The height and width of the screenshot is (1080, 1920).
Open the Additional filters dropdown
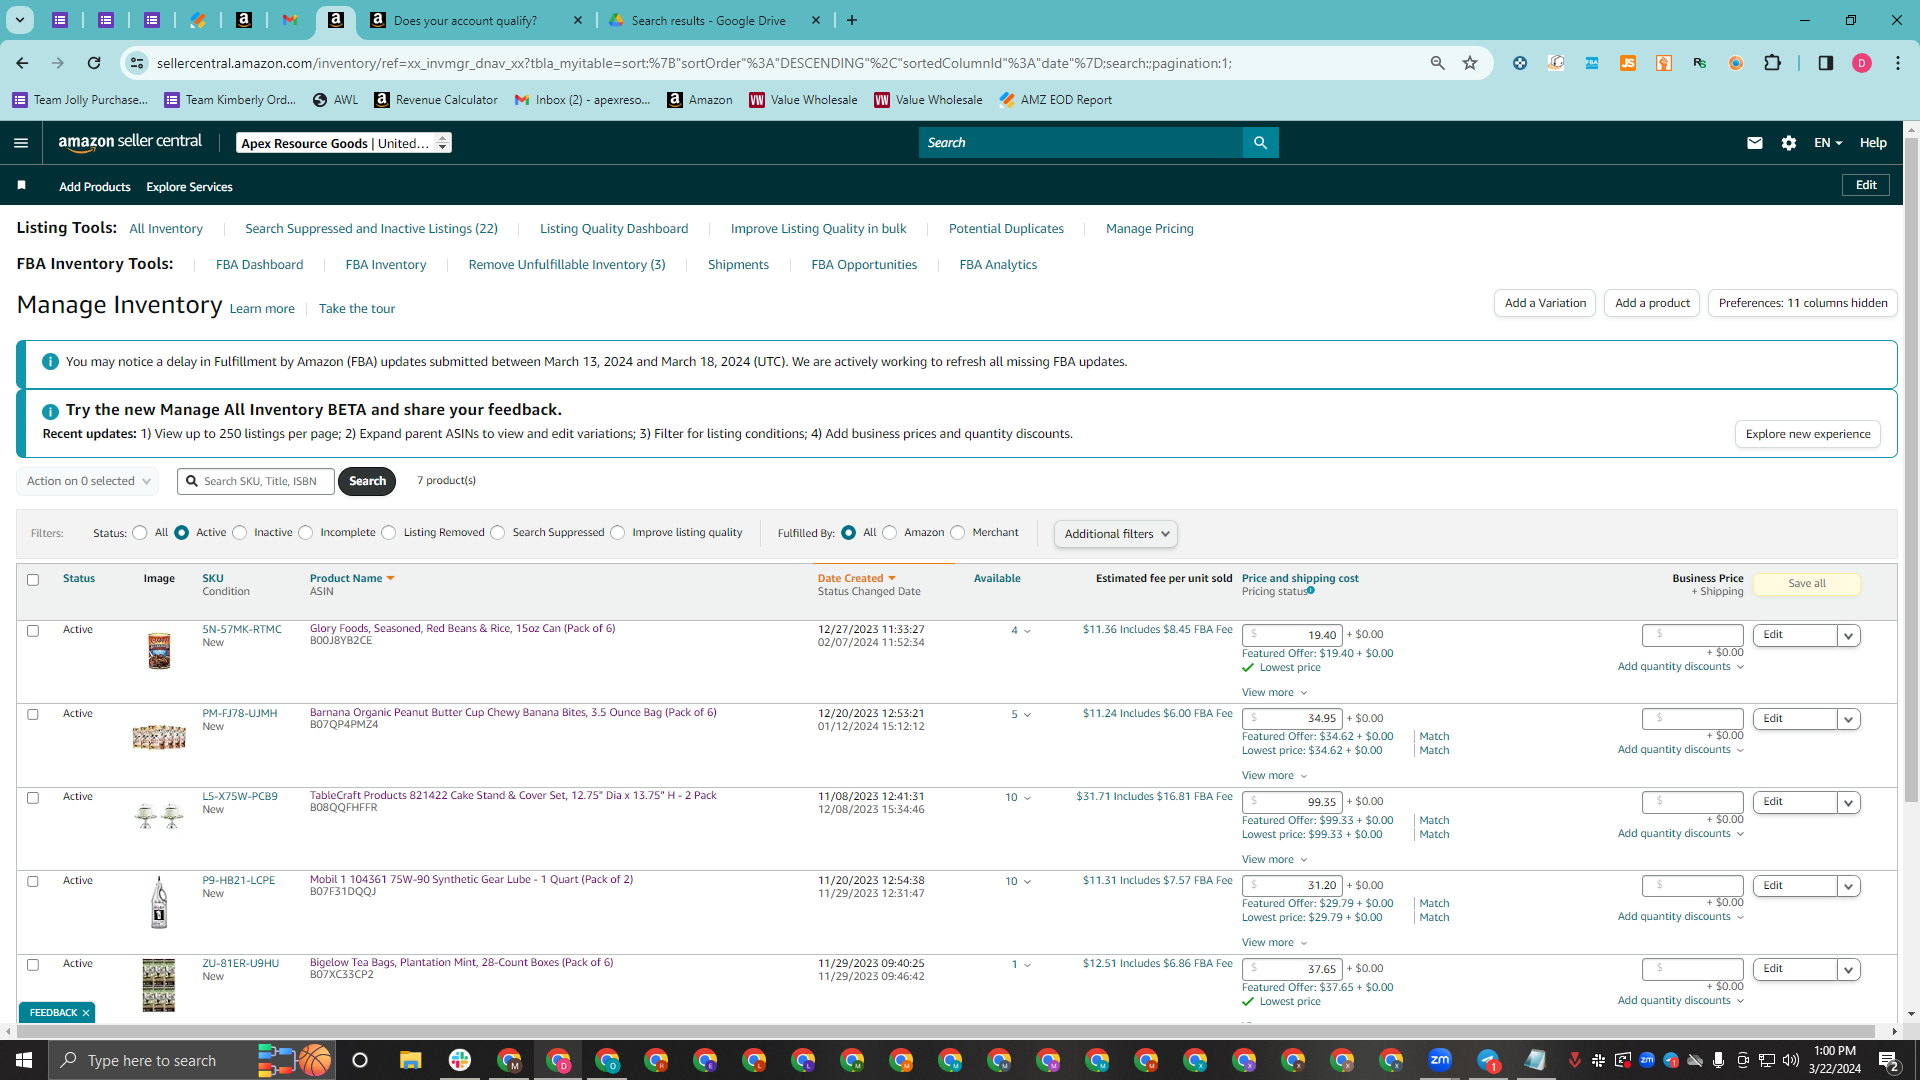point(1116,534)
